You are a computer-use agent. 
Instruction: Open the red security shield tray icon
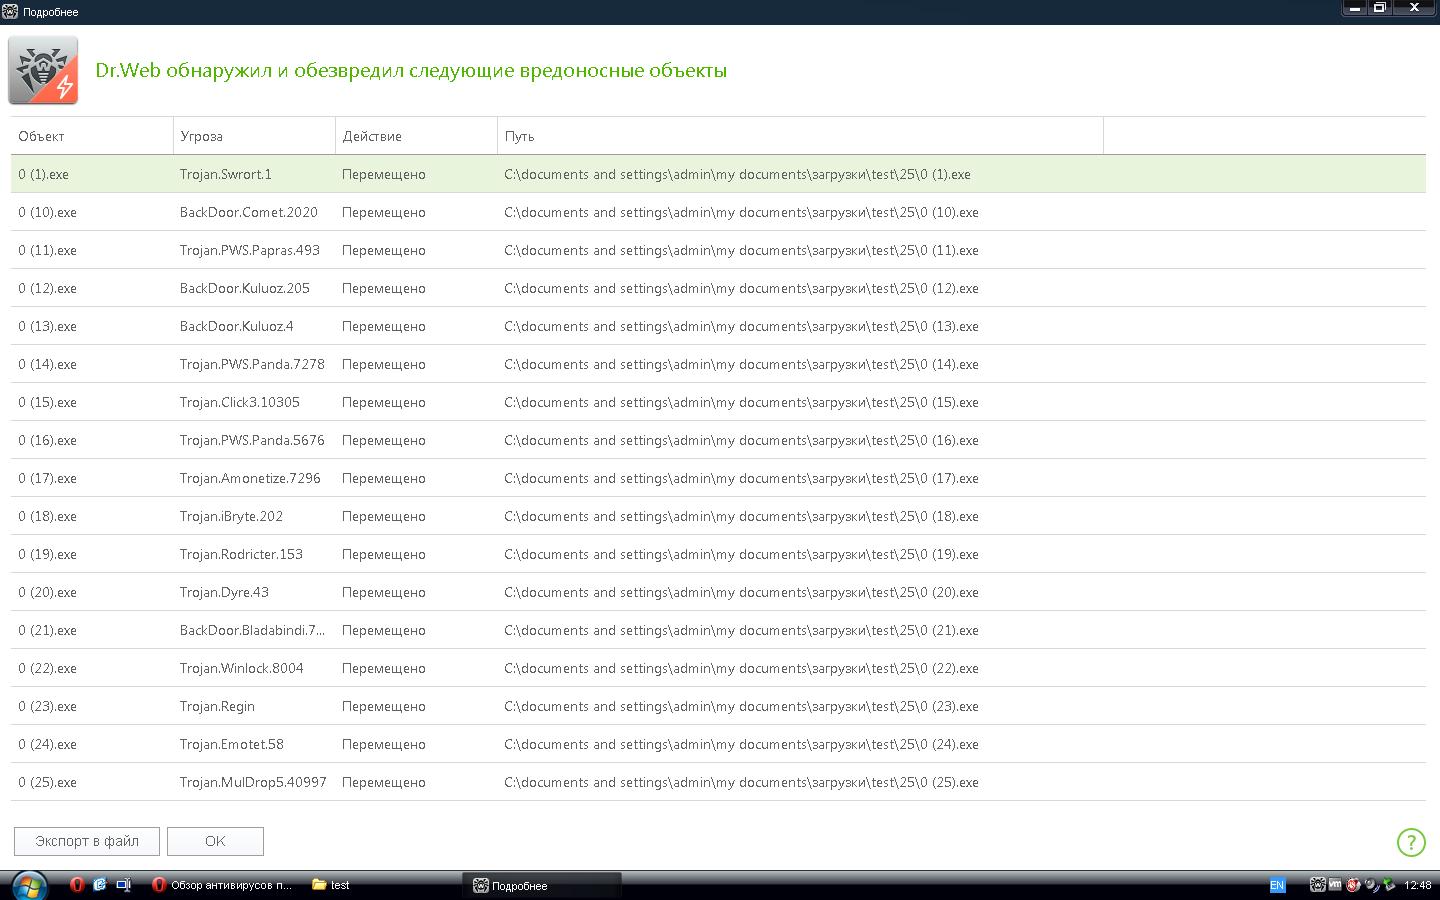click(x=1353, y=885)
